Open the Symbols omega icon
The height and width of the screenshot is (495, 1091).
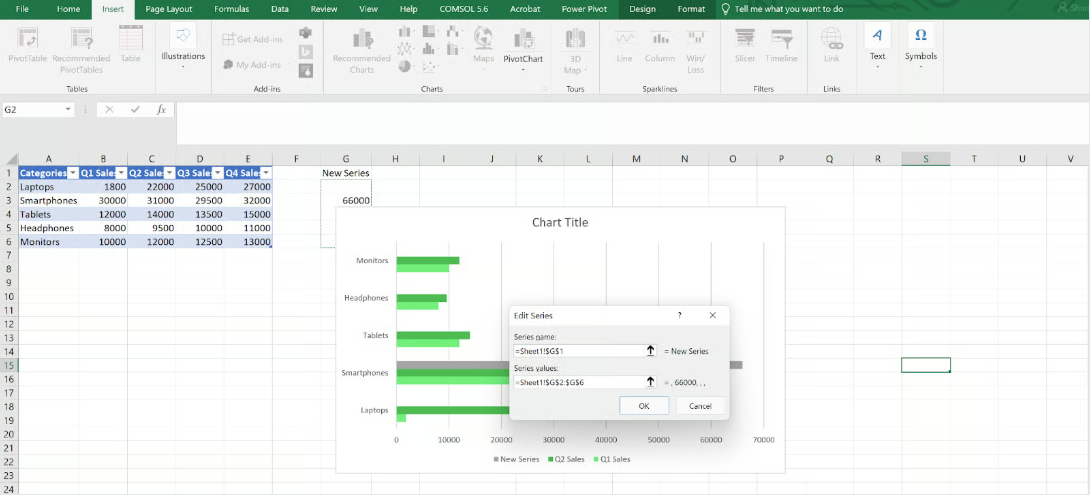pos(921,37)
